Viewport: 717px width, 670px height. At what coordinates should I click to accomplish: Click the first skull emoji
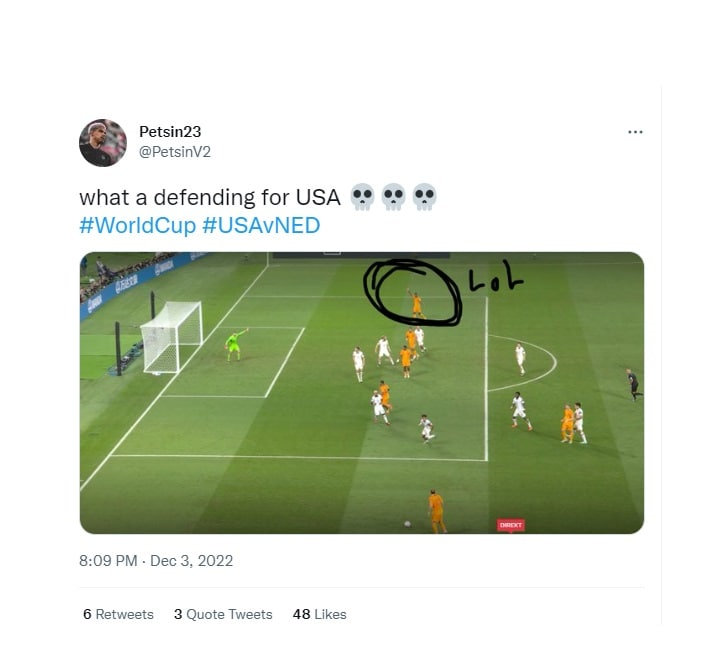click(362, 197)
